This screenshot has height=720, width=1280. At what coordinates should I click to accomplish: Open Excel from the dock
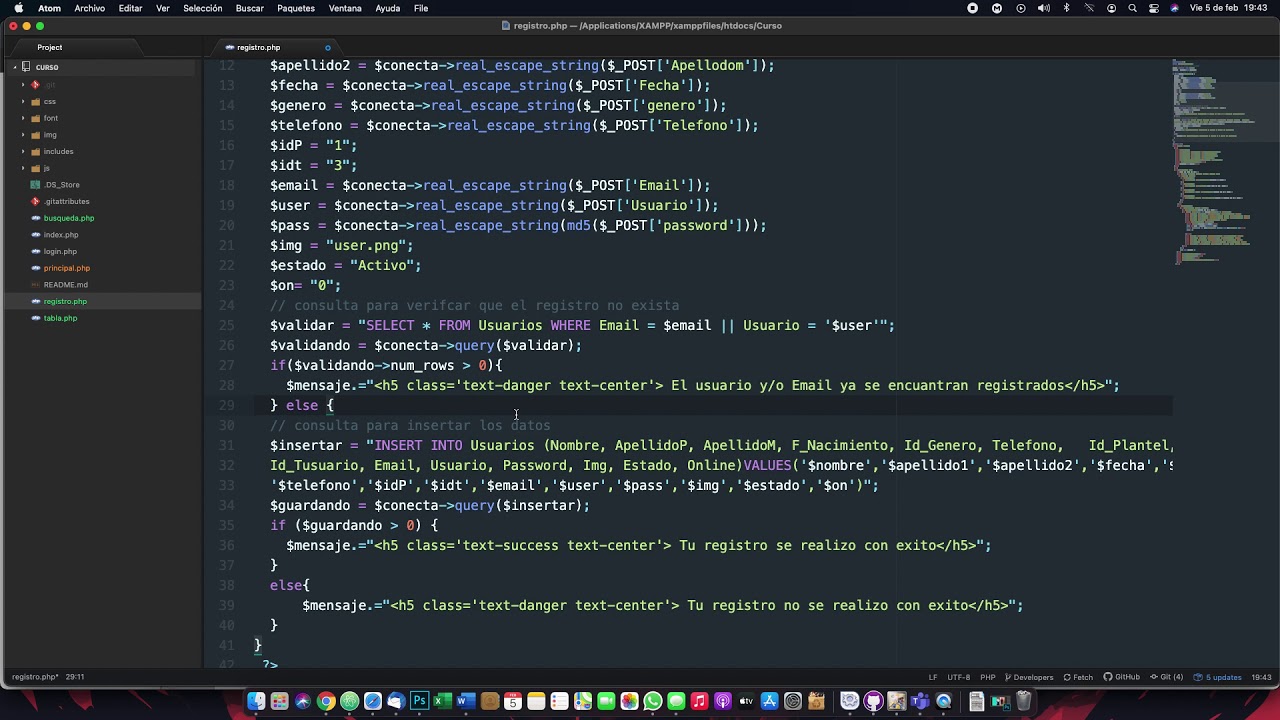pyautogui.click(x=442, y=702)
